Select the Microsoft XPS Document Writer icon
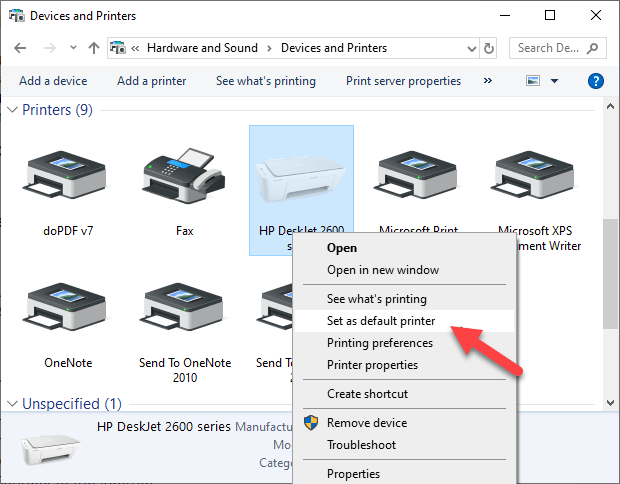 [535, 174]
